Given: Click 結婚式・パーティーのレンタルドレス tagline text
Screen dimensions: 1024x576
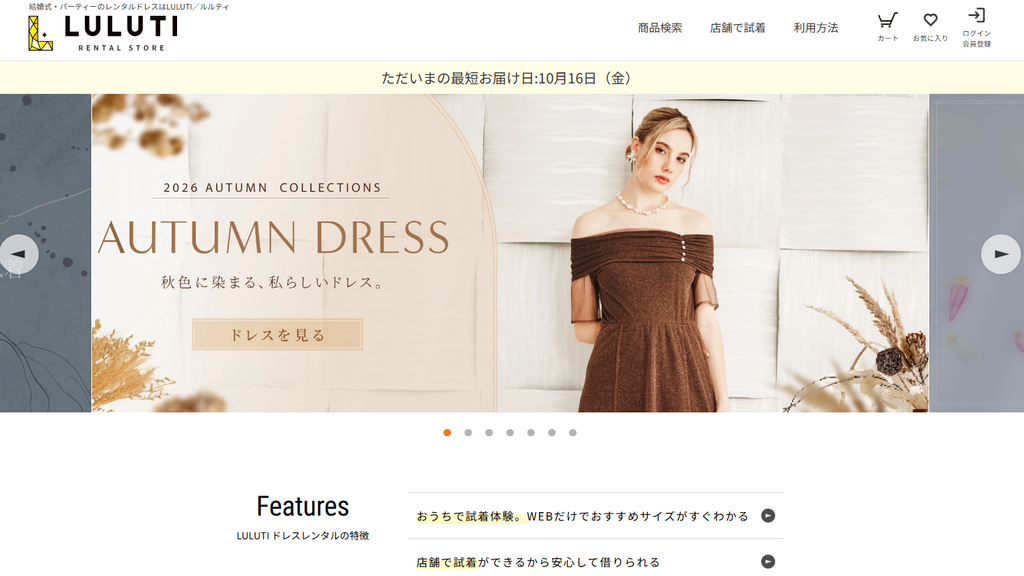Looking at the screenshot, I should click(129, 7).
